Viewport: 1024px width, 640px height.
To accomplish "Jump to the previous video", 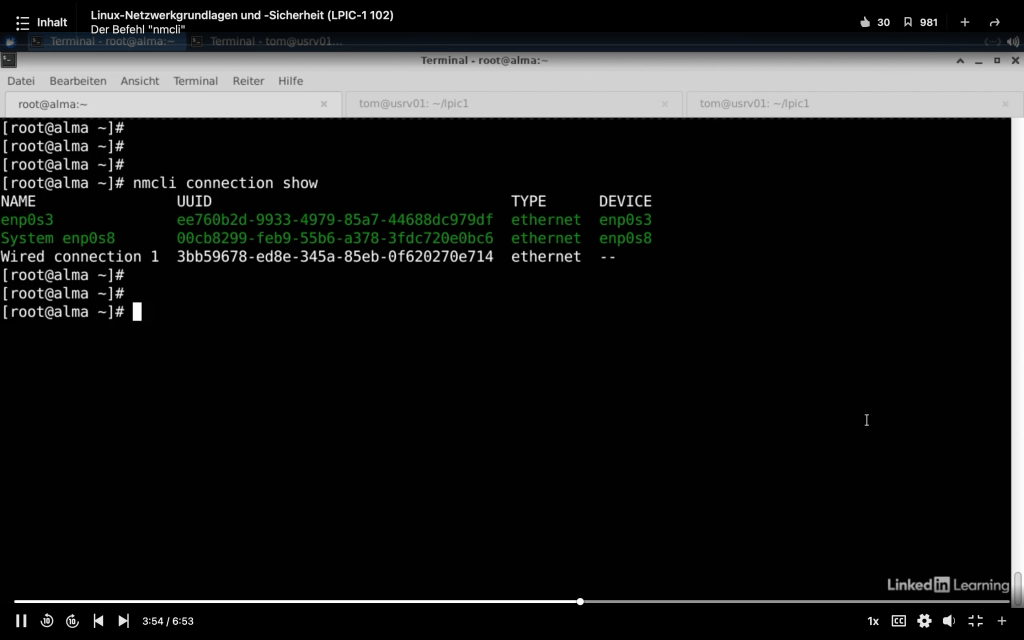I will [98, 621].
